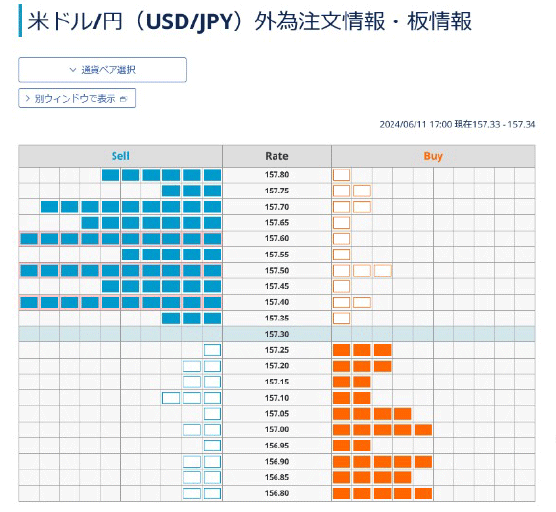Click the timestamp 2024/06/11 17:00 price text
The width and height of the screenshot is (556, 512).
pos(457,124)
